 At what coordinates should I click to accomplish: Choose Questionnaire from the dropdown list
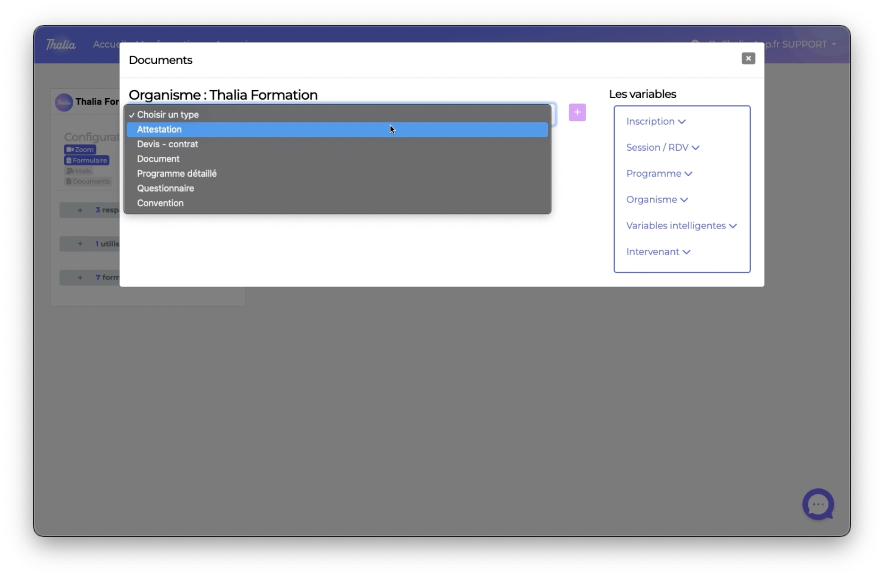165,189
